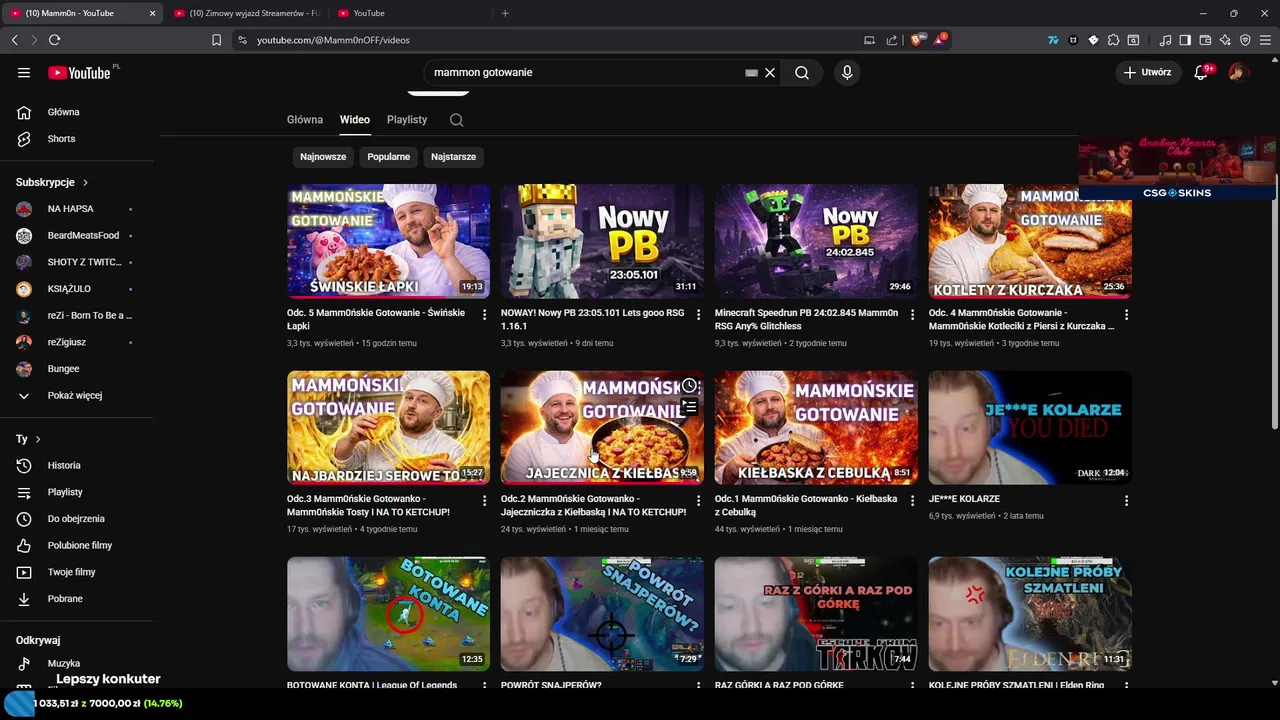Open the 7TV extension icon

click(1053, 40)
